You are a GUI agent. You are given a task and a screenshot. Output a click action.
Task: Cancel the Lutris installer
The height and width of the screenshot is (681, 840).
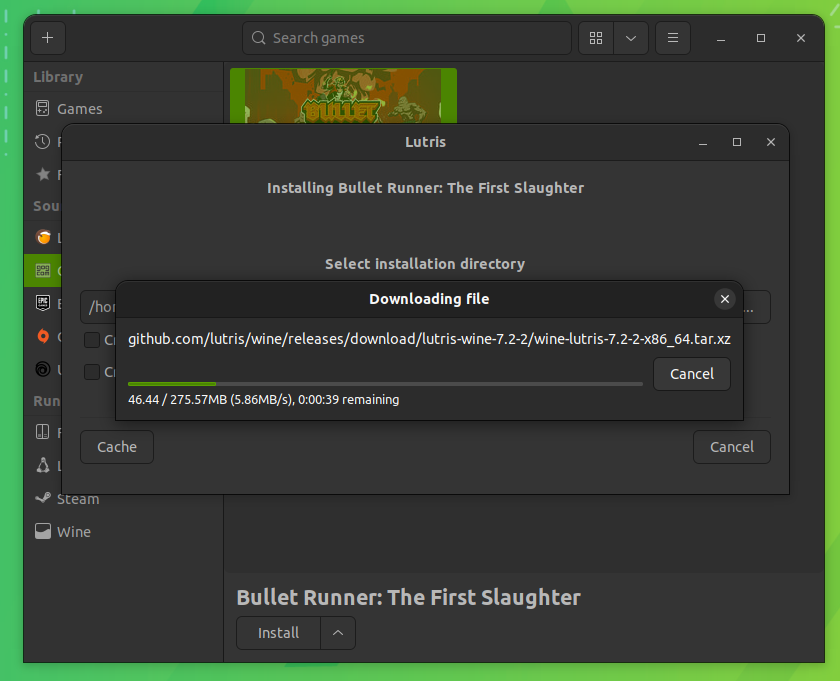732,447
